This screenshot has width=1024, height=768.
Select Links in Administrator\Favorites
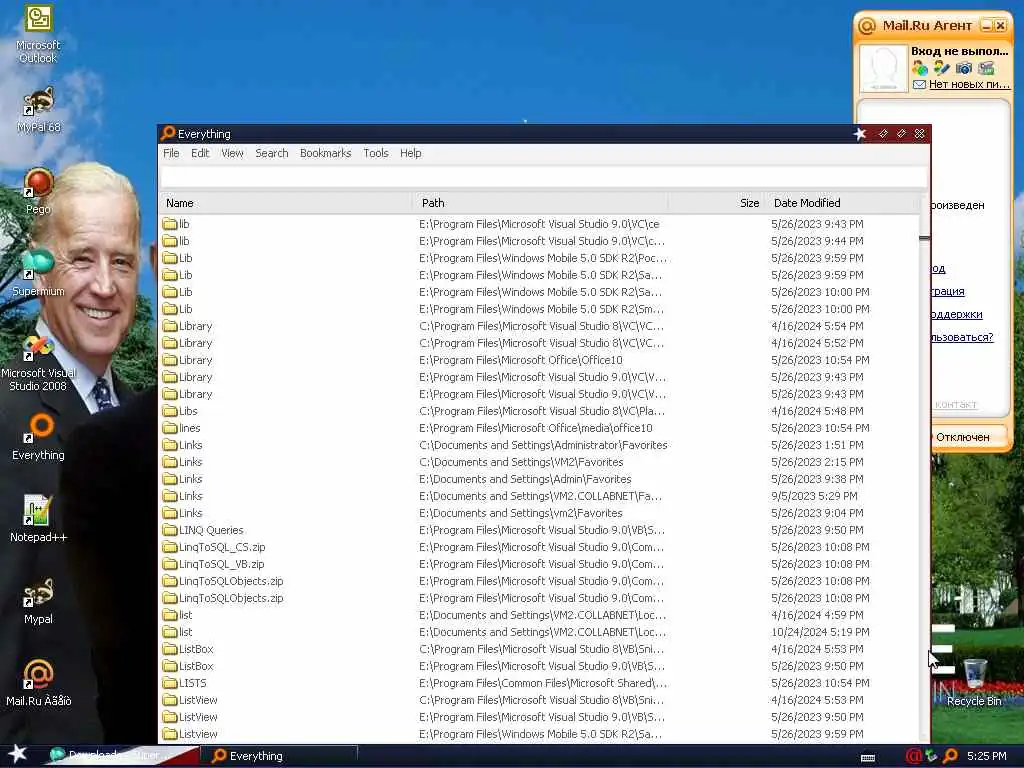(190, 445)
